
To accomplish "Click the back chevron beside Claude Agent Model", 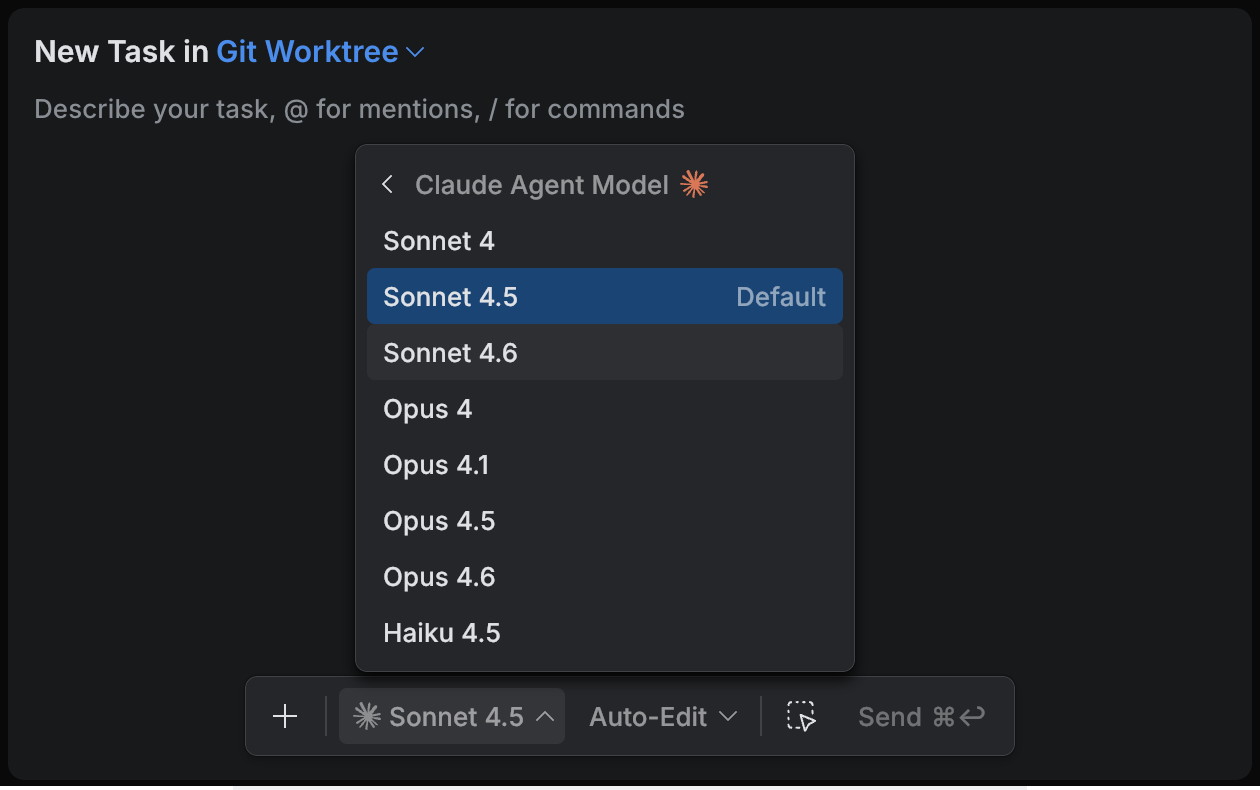I will click(387, 184).
